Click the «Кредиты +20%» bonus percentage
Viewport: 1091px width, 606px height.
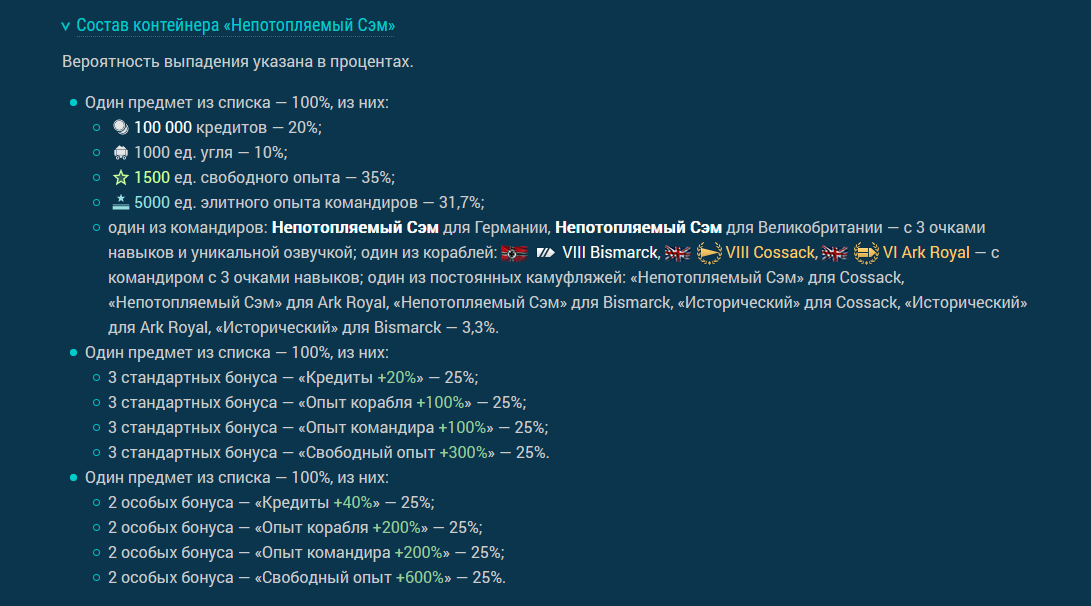[397, 377]
